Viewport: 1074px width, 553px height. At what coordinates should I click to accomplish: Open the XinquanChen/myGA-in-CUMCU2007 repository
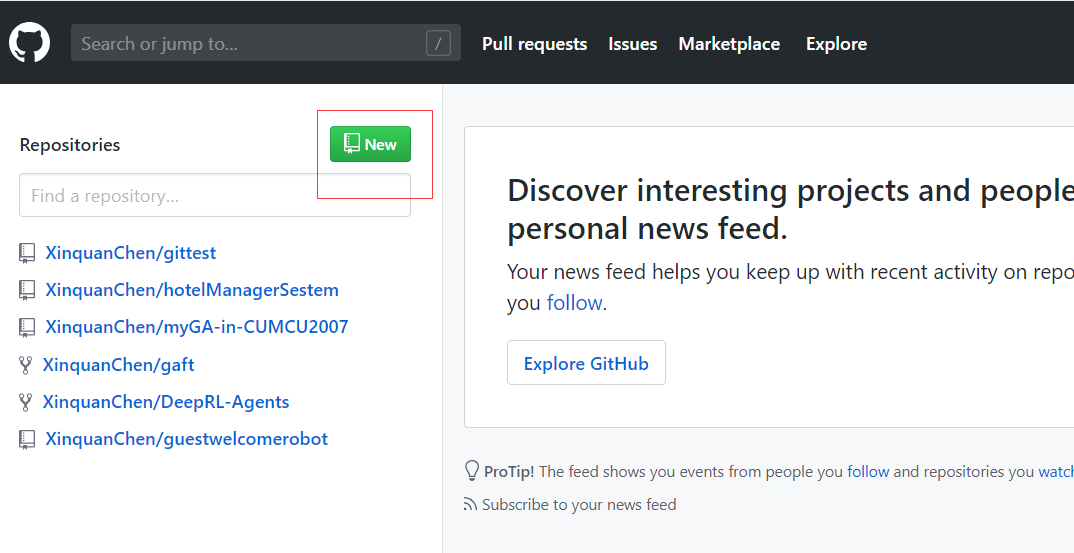pos(197,327)
